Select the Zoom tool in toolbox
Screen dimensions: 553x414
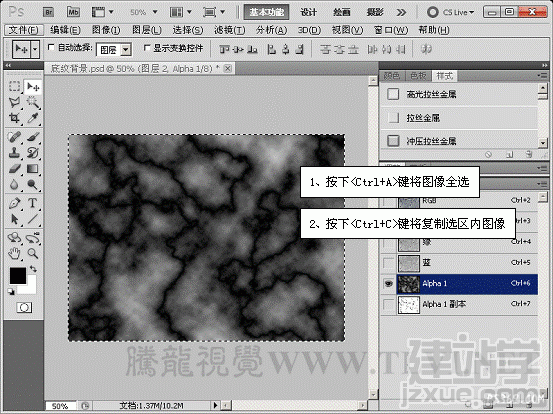(x=32, y=253)
